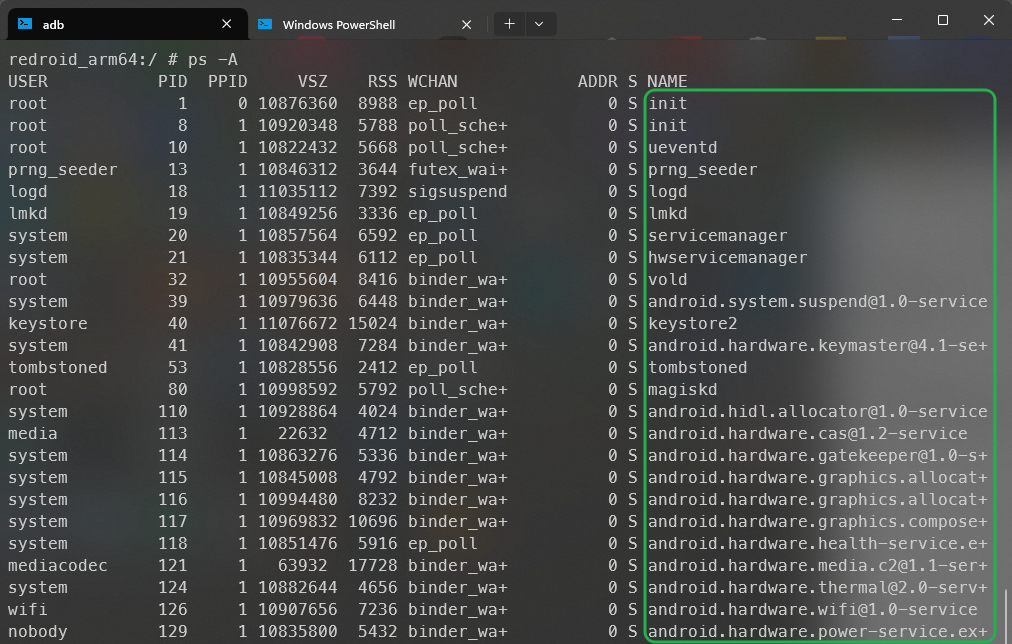
Task: Click the process name 'servicemanager'
Action: pyautogui.click(x=717, y=236)
